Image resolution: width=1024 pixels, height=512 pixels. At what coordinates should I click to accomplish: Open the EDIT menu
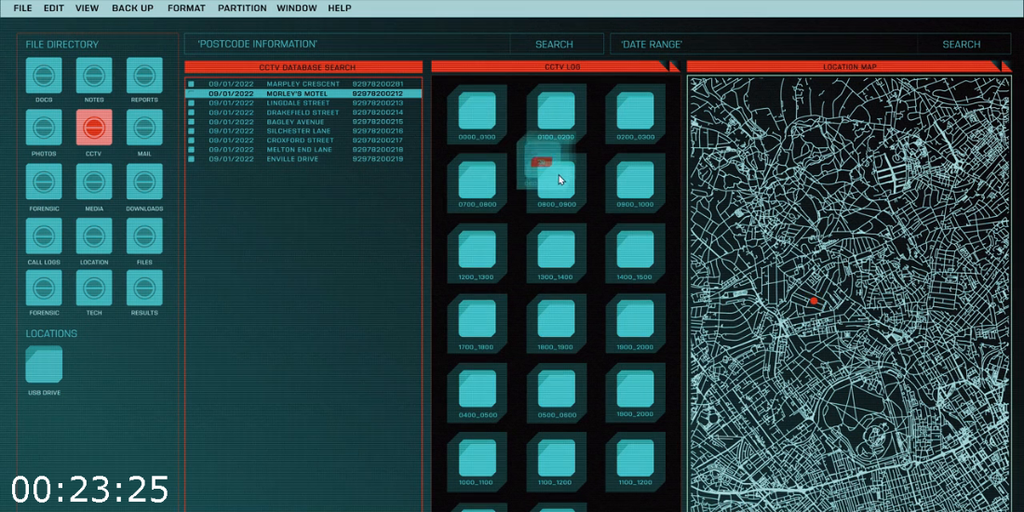tap(54, 8)
